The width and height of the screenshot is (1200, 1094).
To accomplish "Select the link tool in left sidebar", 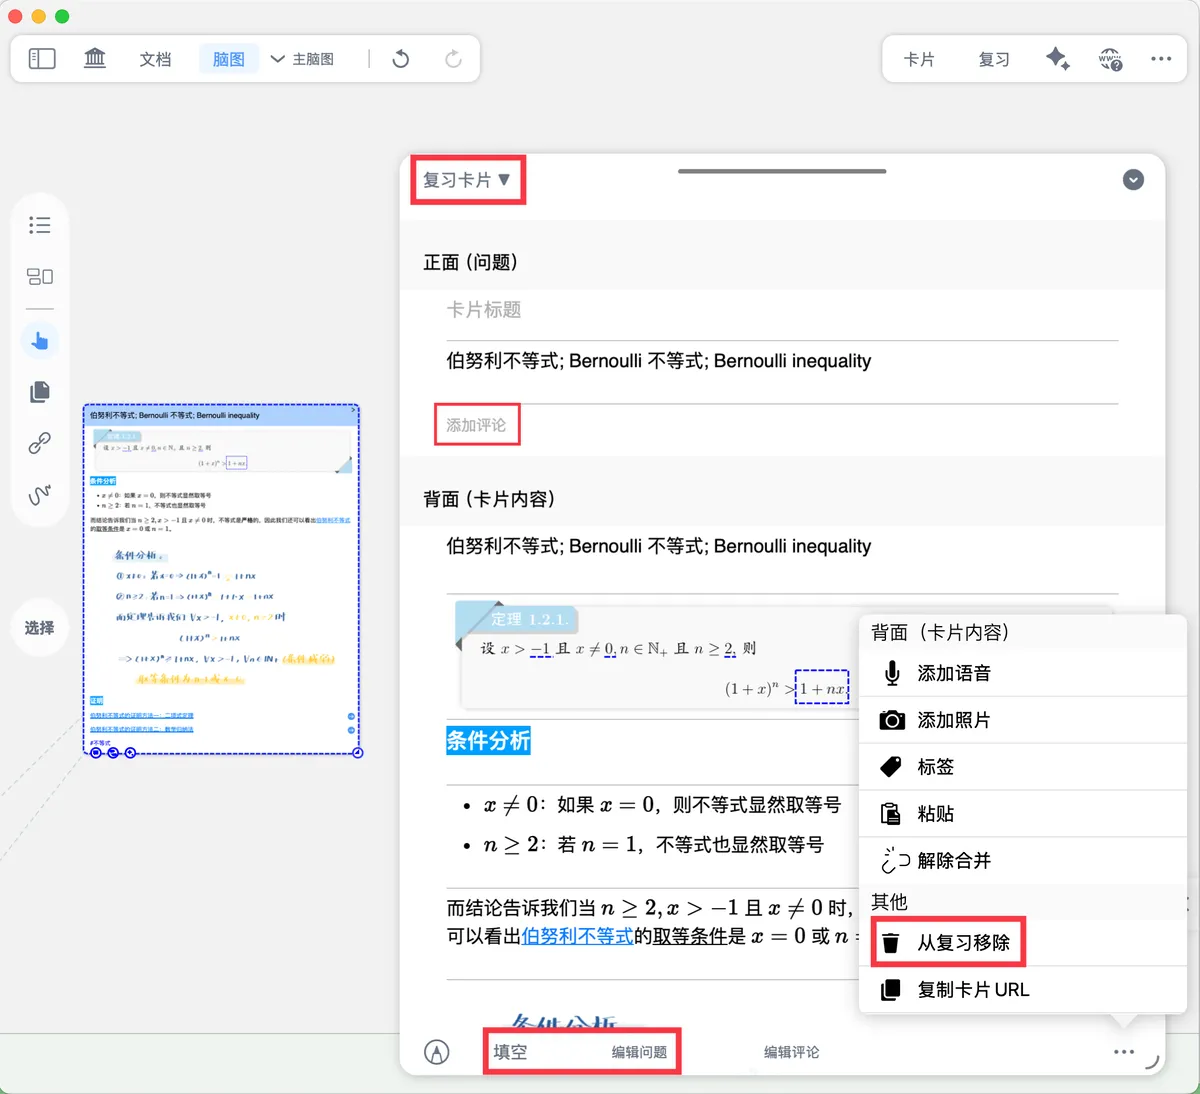I will pyautogui.click(x=40, y=442).
